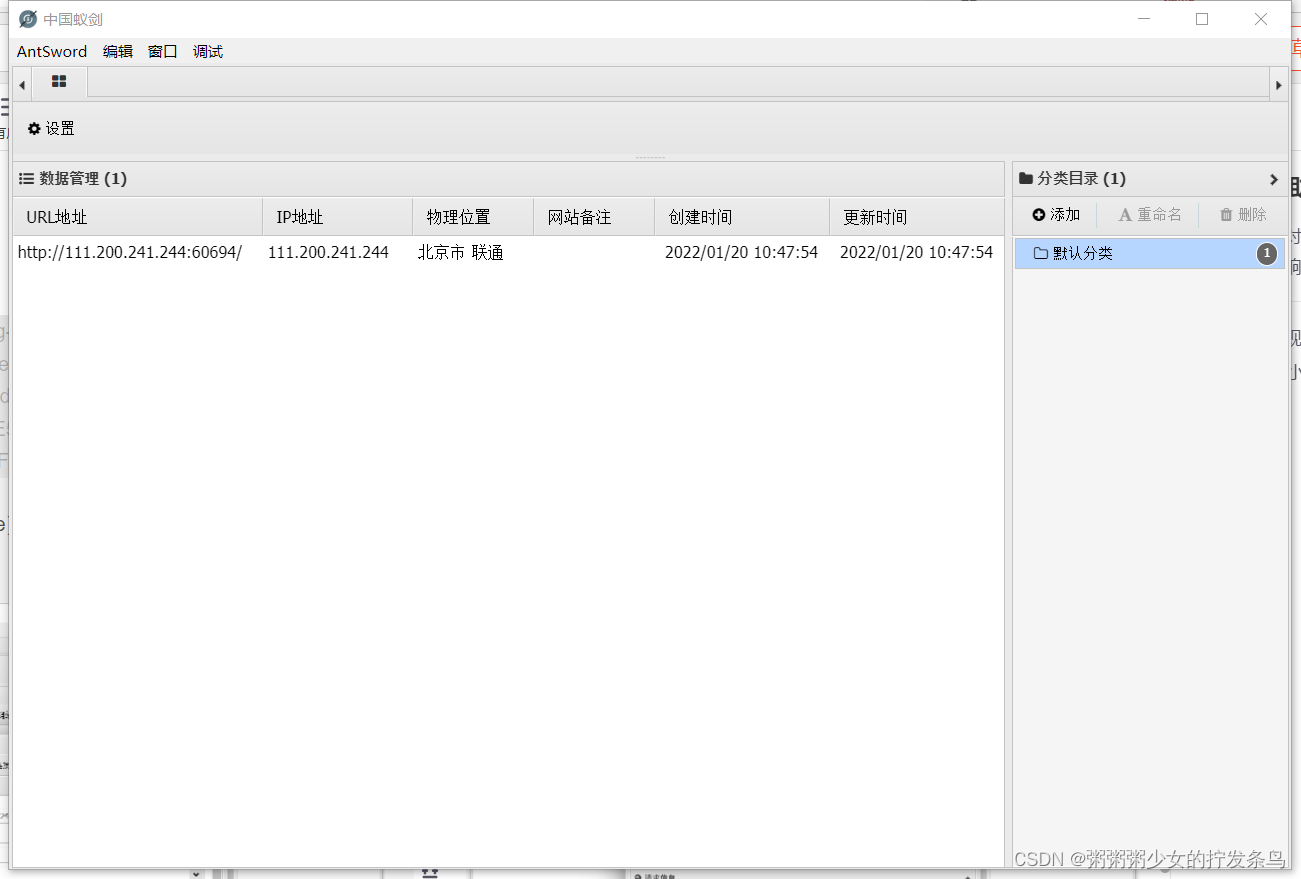
Task: Sort by 物理位置 column header
Action: 473,217
